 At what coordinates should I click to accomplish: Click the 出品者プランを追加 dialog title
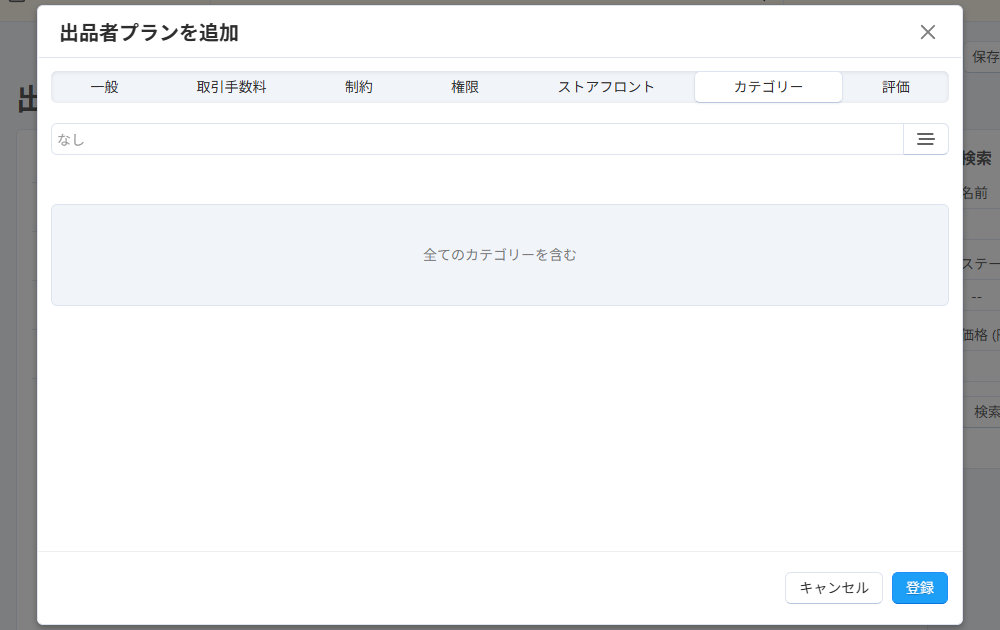click(149, 33)
